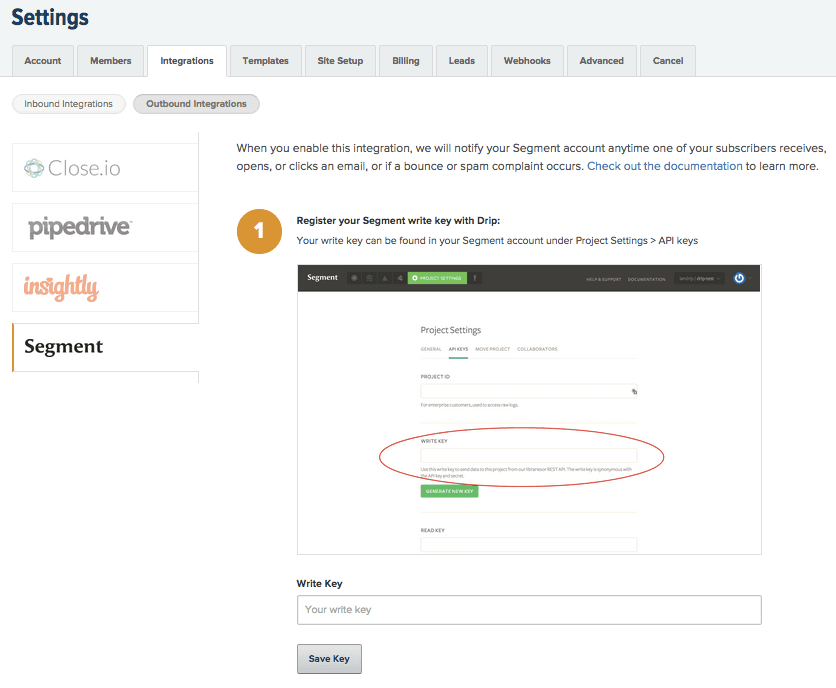This screenshot has height=688, width=836.
Task: Click the Segment logo in the screenshot header
Action: pos(323,278)
